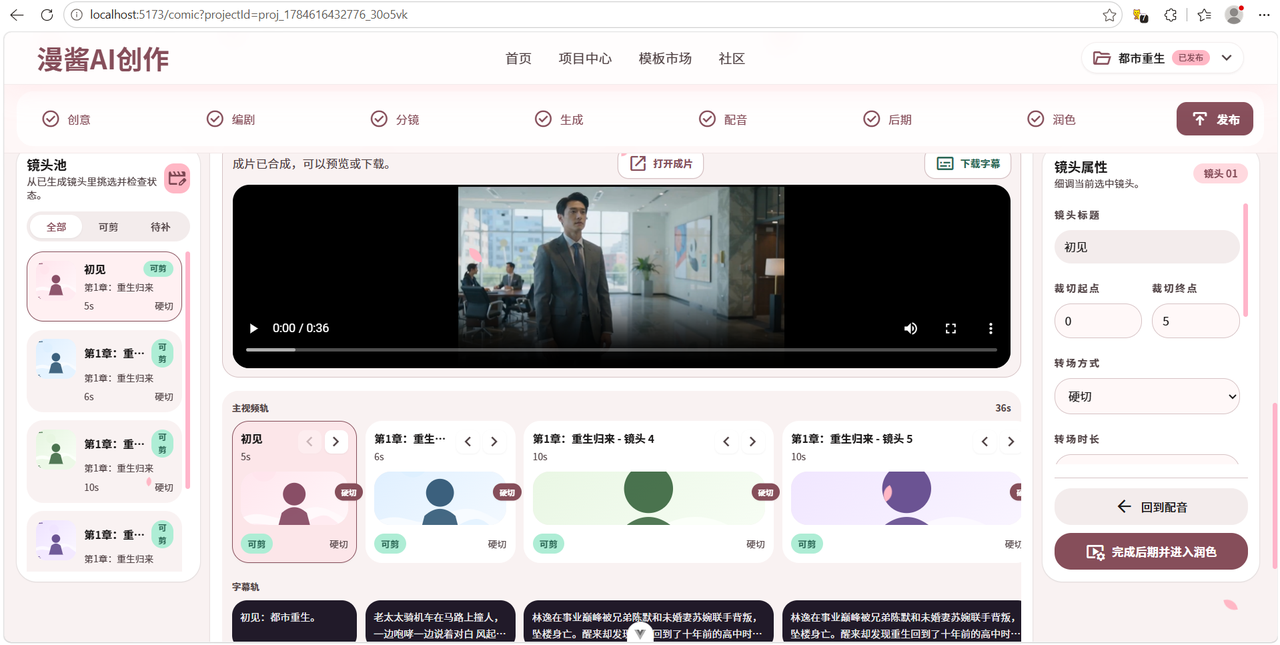Select the 初见 shot card in 镜头池
Viewport: 1280px width, 645px height.
[104, 286]
